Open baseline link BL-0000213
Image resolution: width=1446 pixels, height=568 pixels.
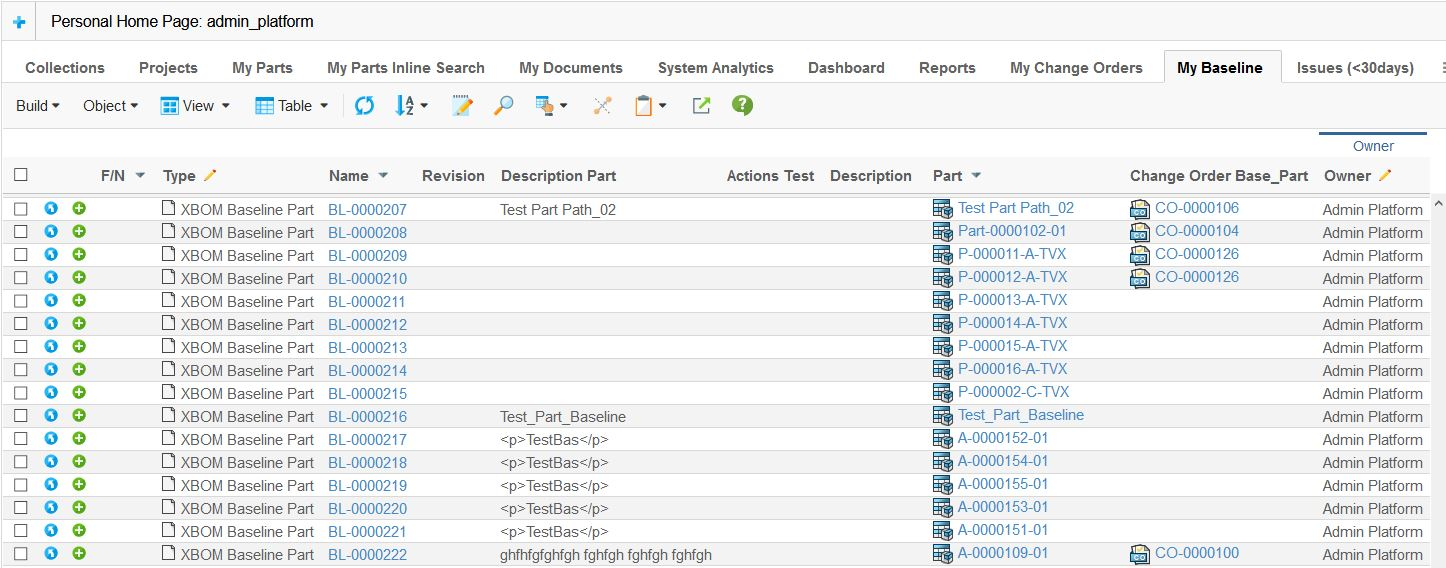pyautogui.click(x=367, y=348)
